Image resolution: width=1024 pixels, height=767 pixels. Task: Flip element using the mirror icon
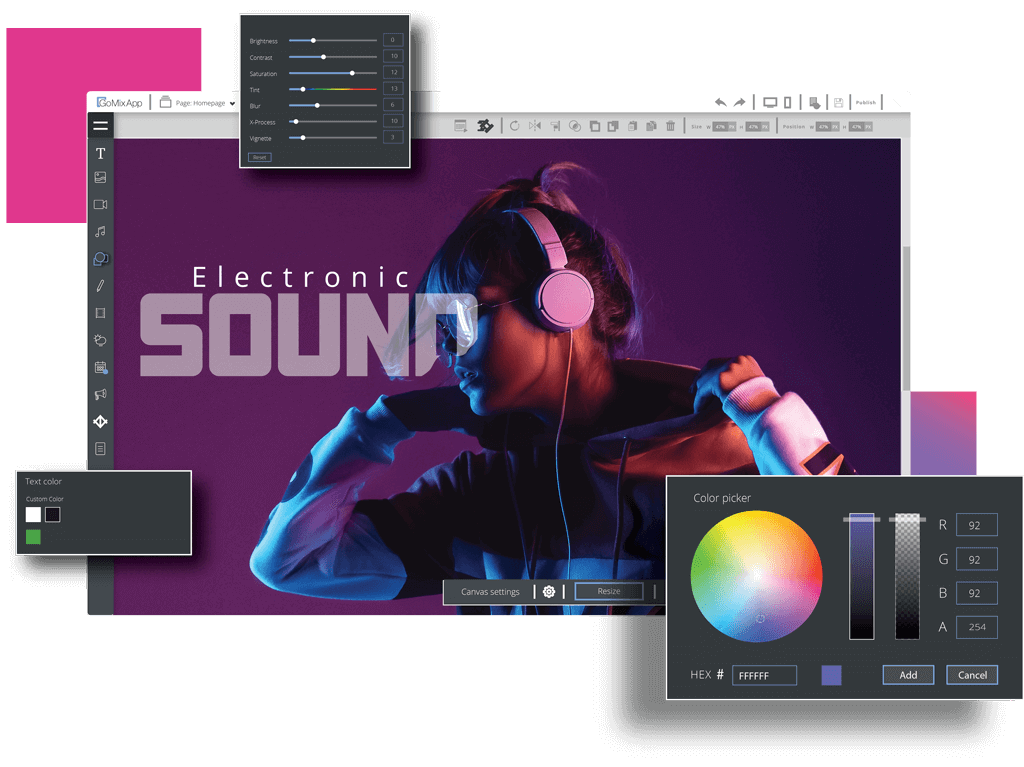pyautogui.click(x=534, y=126)
